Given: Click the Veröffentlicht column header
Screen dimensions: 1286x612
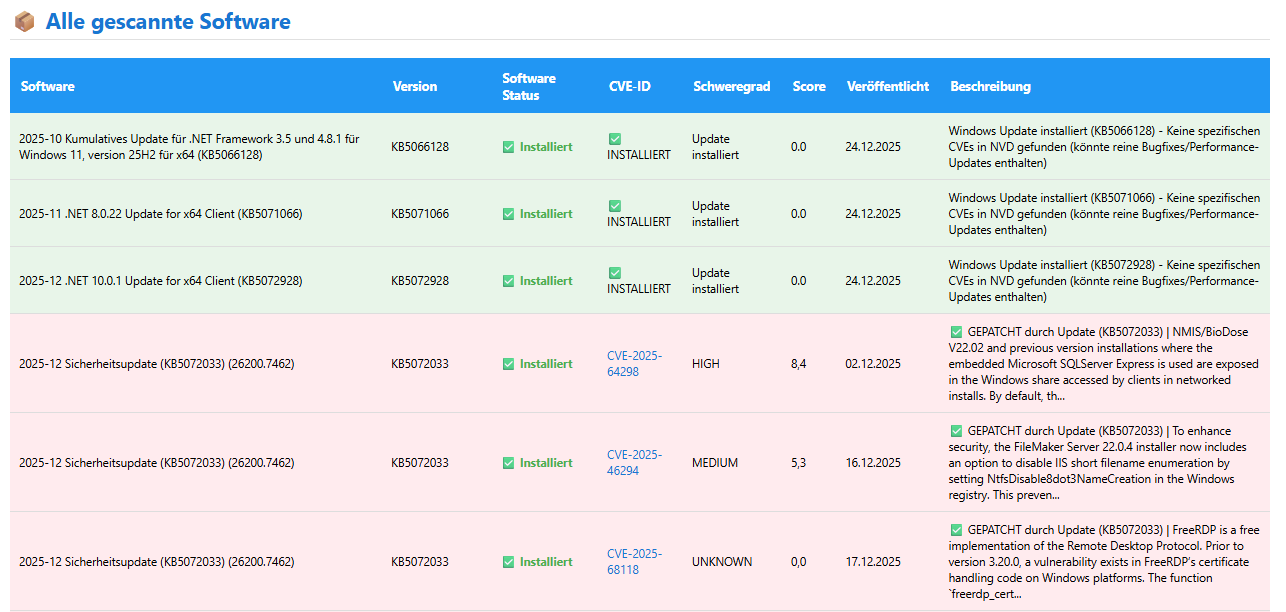Looking at the screenshot, I should [888, 86].
